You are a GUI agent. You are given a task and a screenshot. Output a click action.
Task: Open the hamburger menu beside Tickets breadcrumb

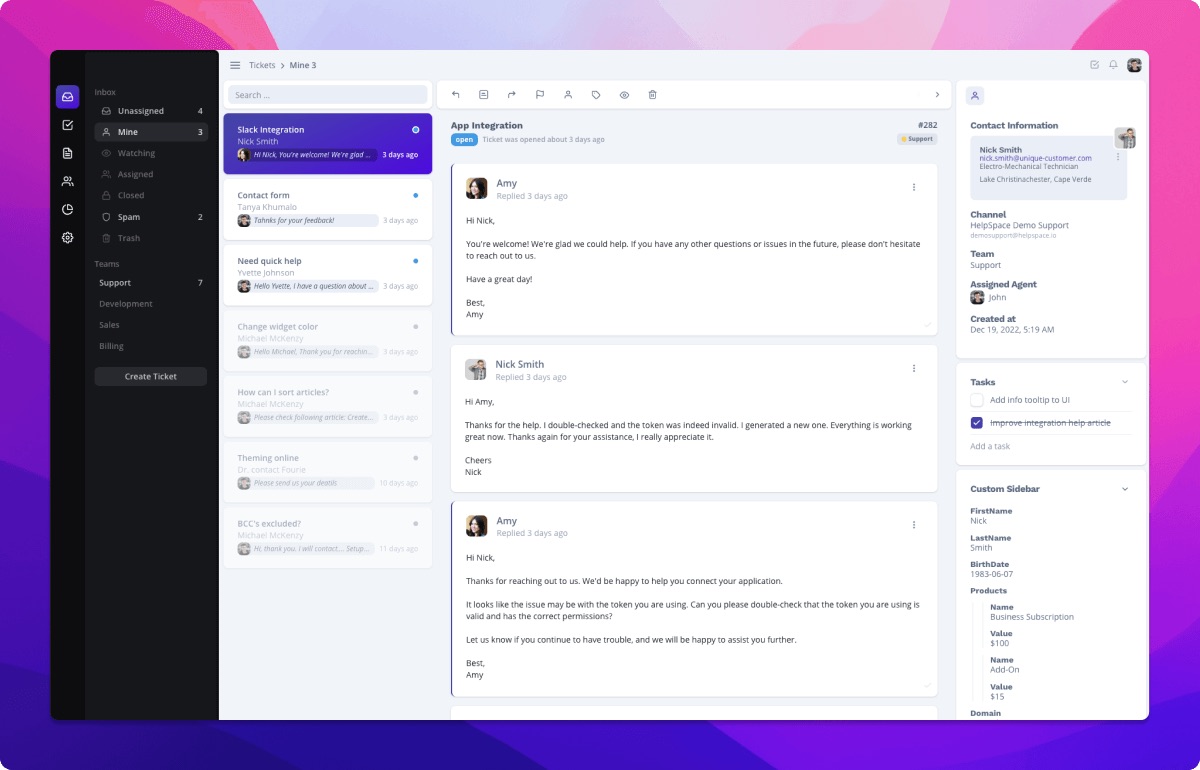click(x=234, y=64)
